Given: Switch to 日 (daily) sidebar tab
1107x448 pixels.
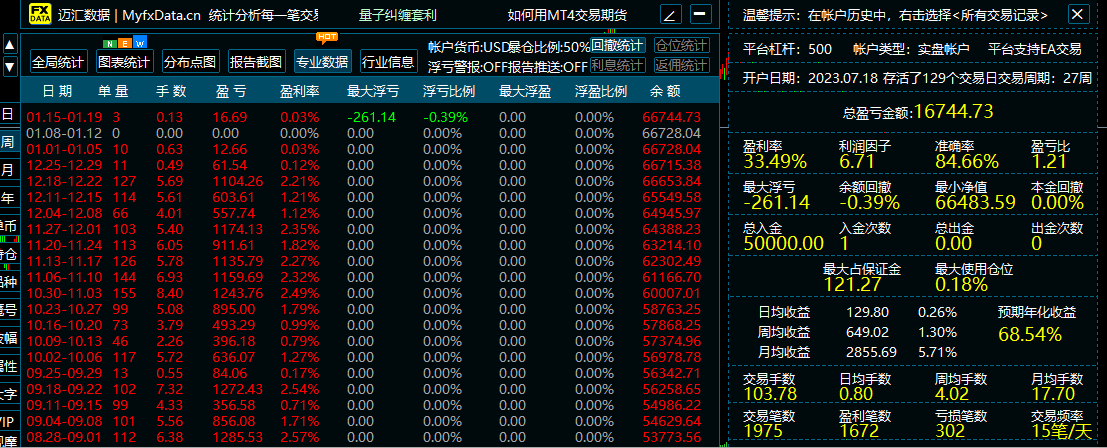Looking at the screenshot, I should click(x=8, y=115).
